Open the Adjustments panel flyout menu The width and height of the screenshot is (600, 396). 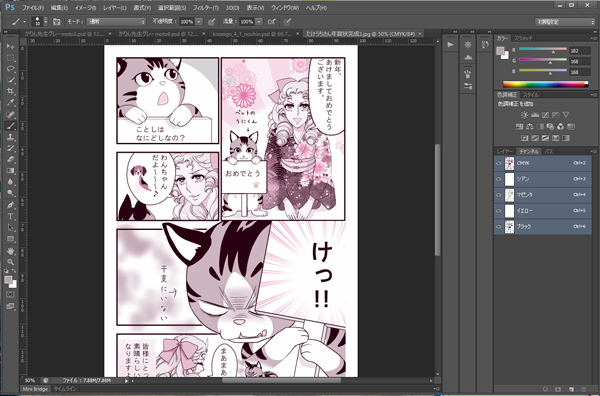(594, 95)
